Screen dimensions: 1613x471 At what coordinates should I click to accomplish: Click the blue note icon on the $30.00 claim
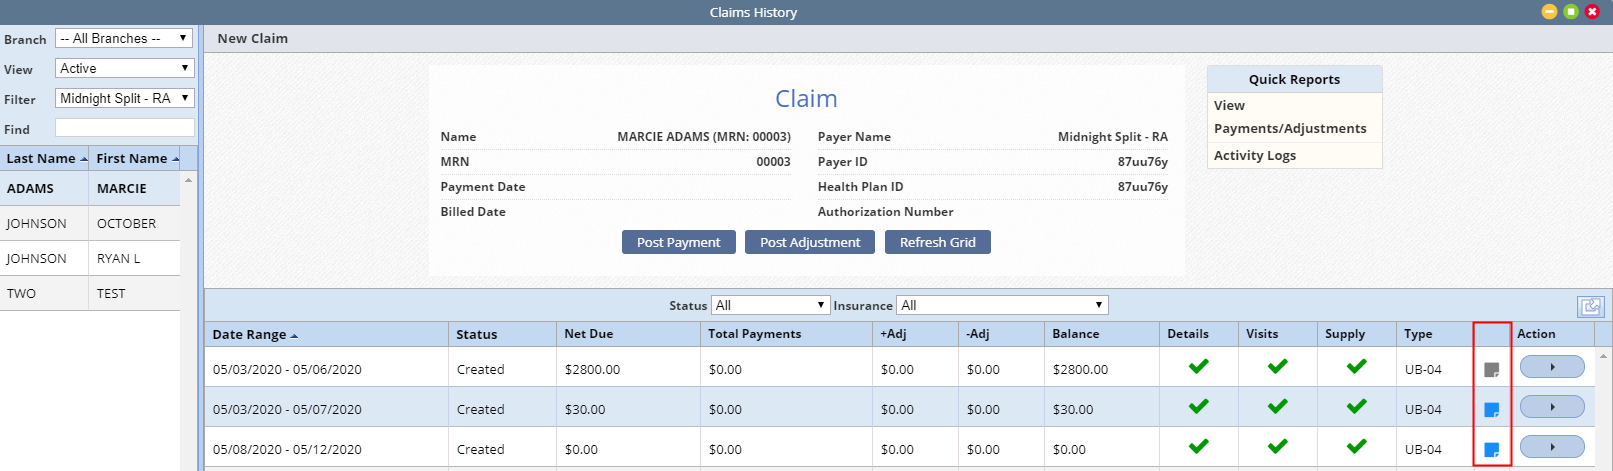click(1491, 410)
